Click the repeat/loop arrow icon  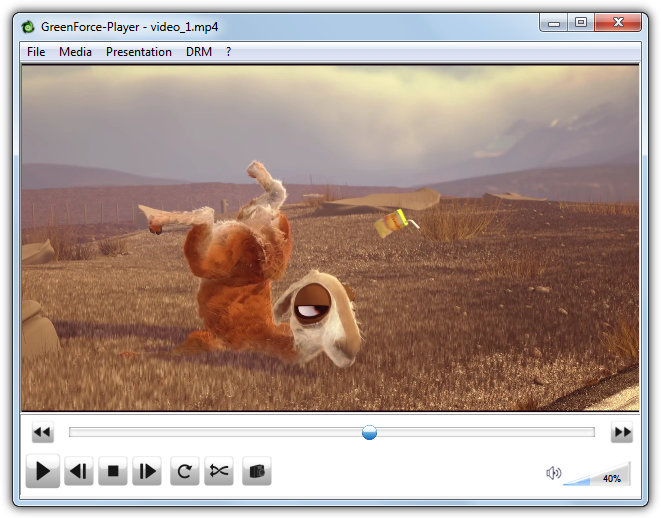point(185,471)
